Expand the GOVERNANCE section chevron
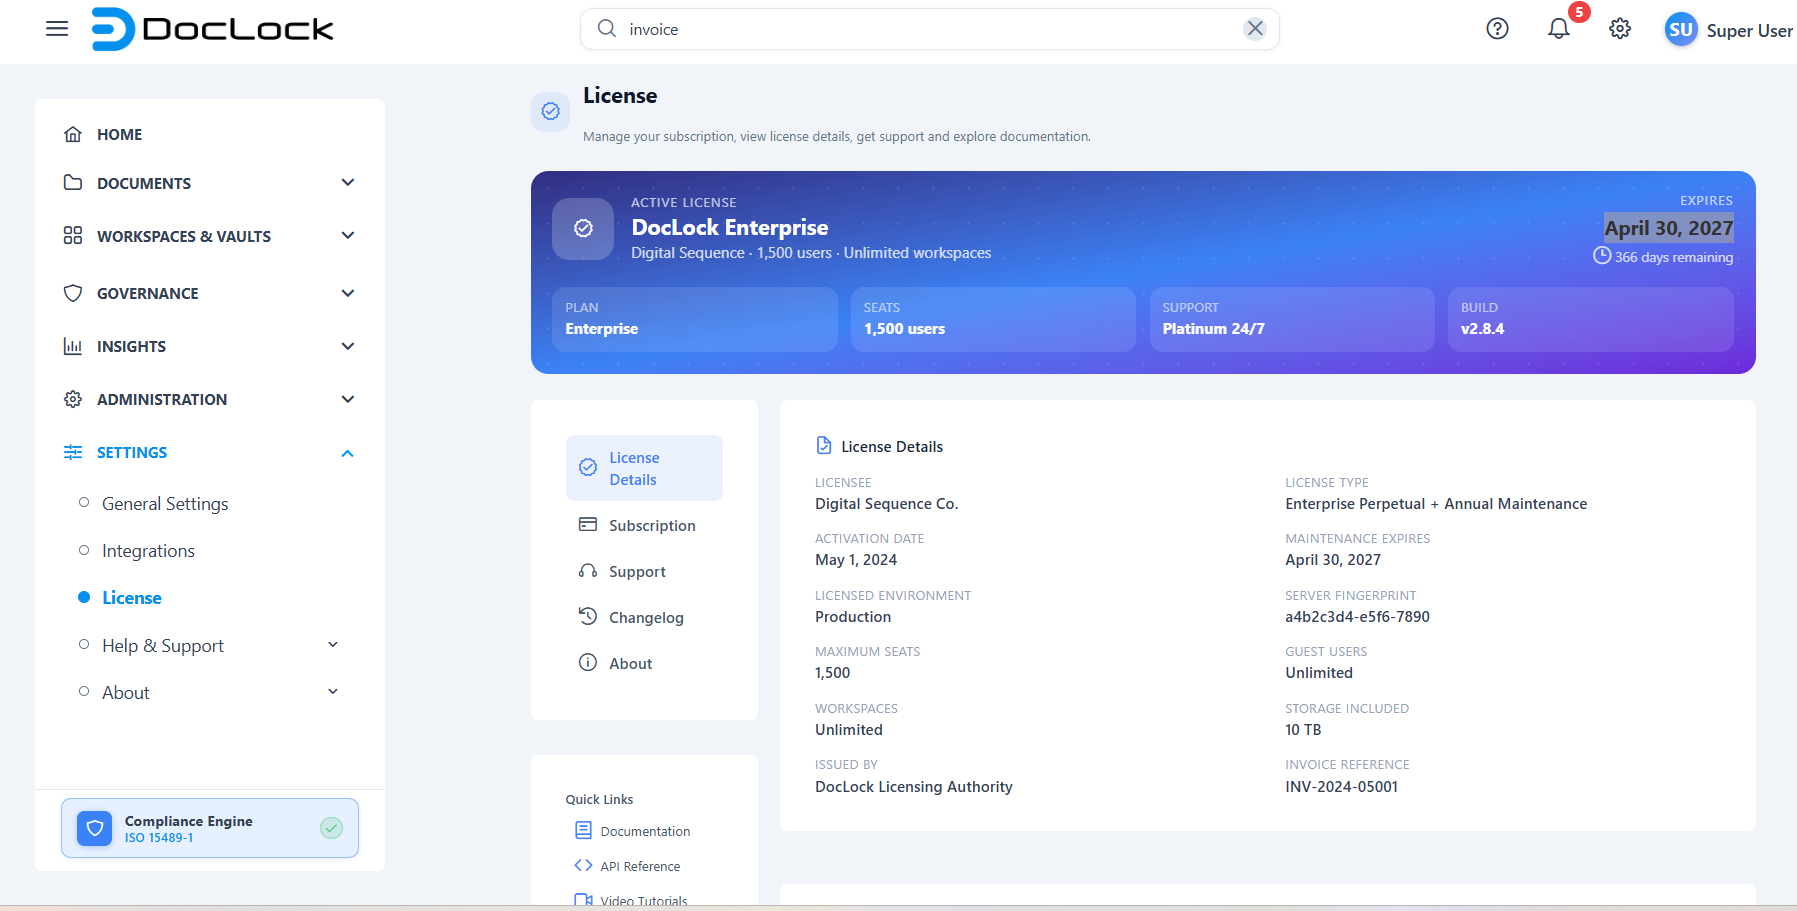1797x911 pixels. [x=348, y=293]
